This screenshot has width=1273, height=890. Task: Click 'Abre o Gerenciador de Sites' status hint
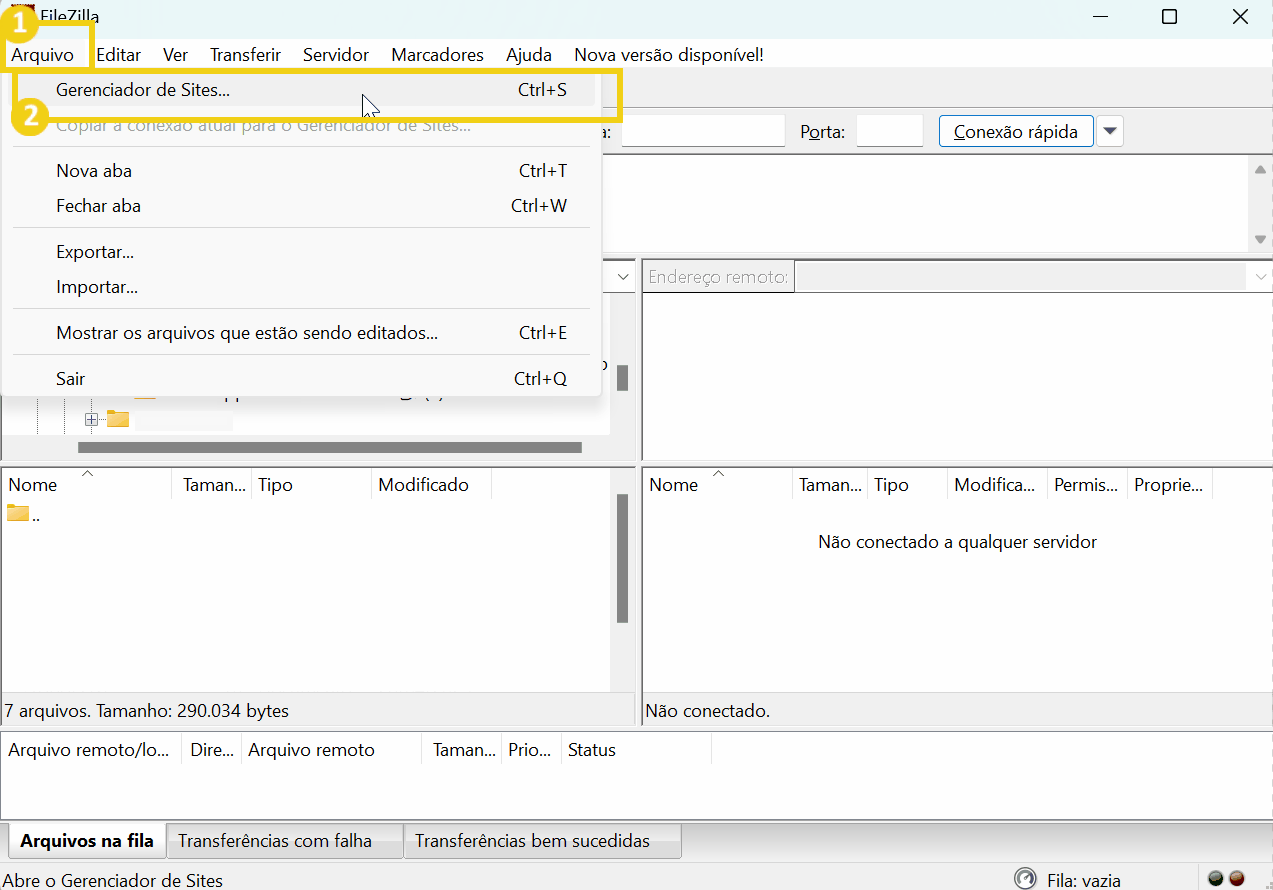coord(113,881)
